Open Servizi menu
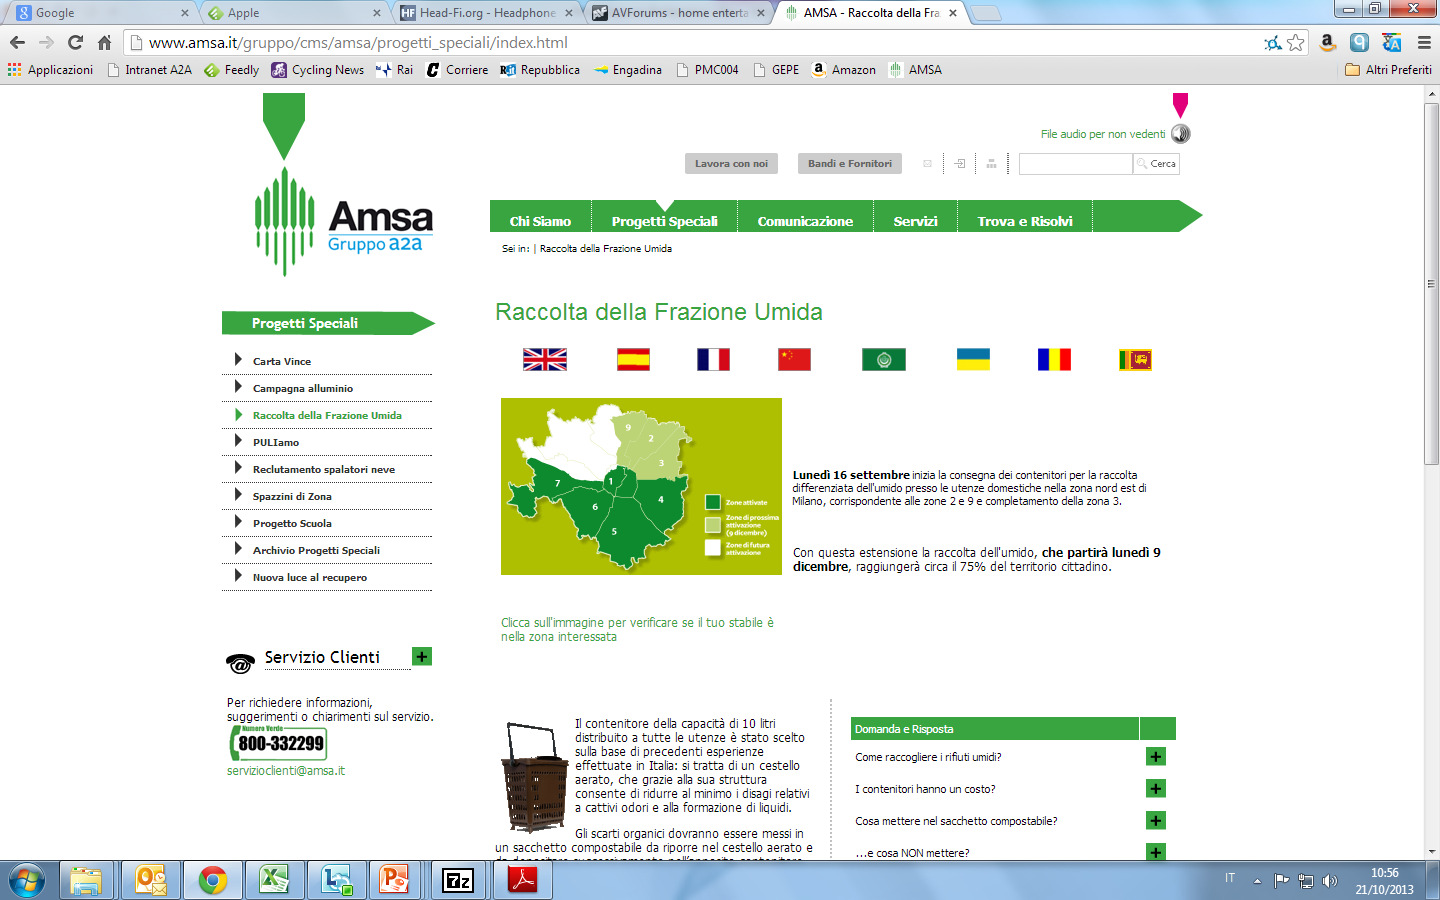Screen dimensions: 1440x900 click(x=915, y=221)
